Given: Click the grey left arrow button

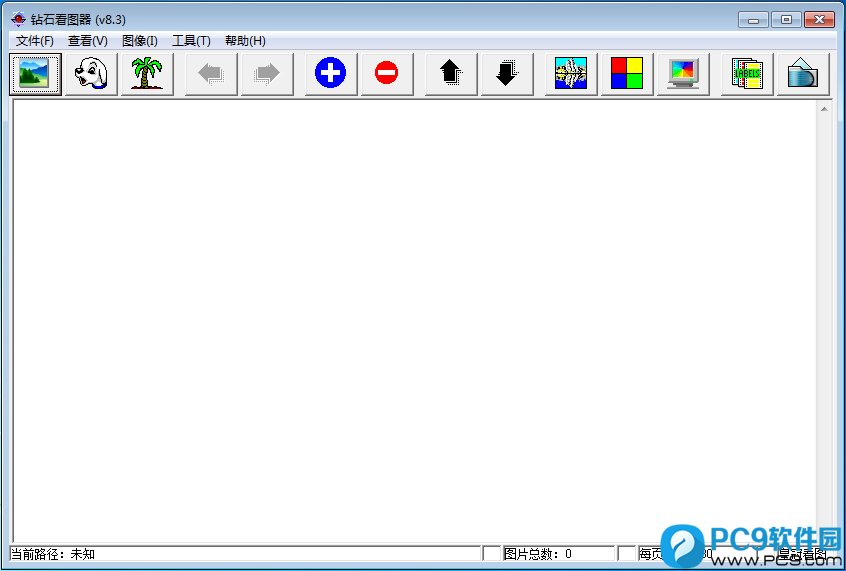Looking at the screenshot, I should pyautogui.click(x=211, y=74).
